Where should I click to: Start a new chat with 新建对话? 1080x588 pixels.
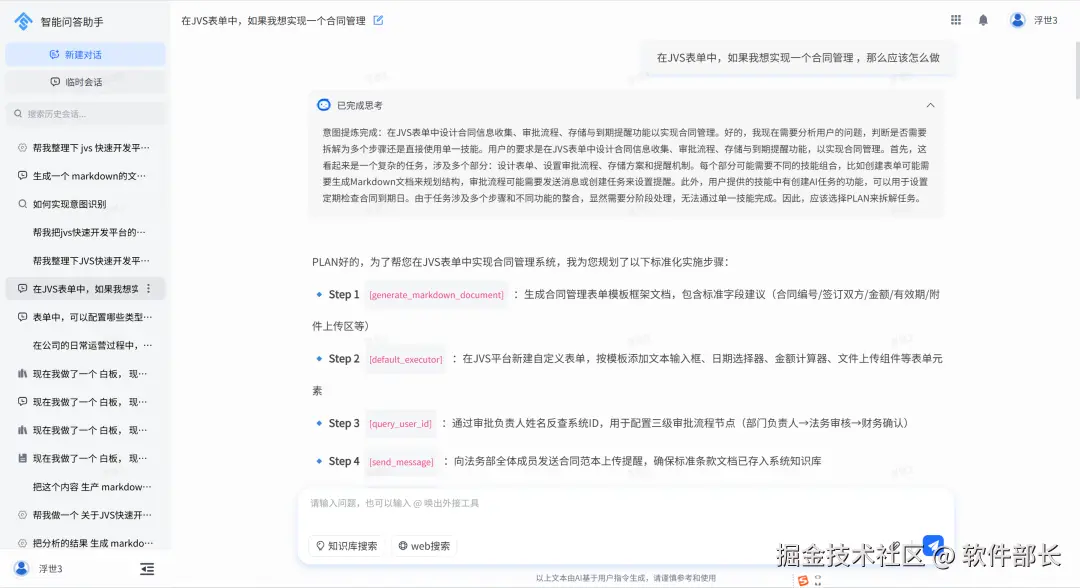click(x=85, y=54)
